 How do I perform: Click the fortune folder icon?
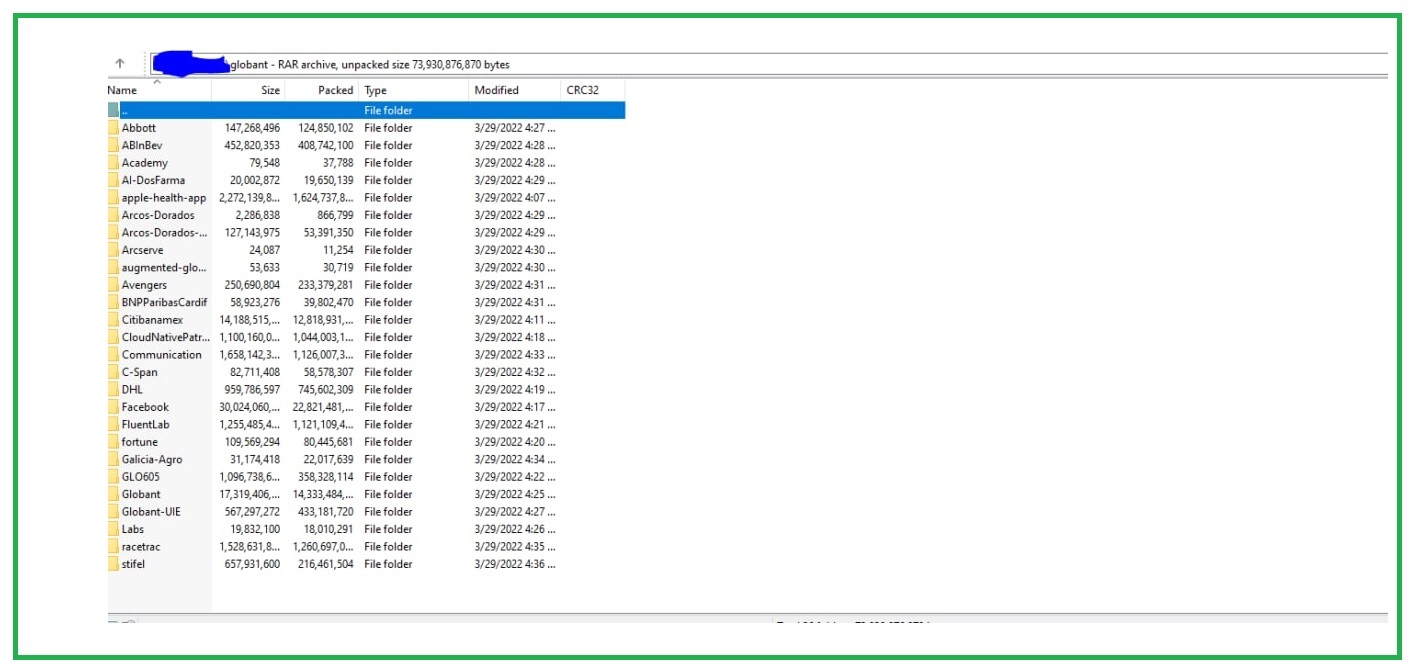113,442
